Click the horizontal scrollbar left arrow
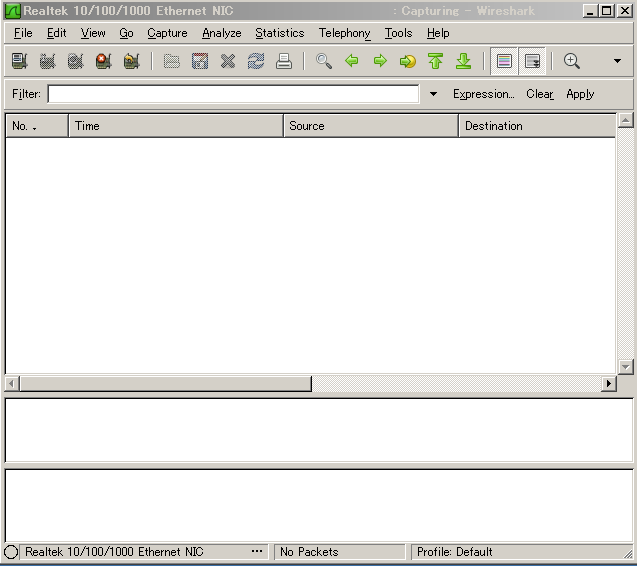This screenshot has height=566, width=637. (11, 384)
